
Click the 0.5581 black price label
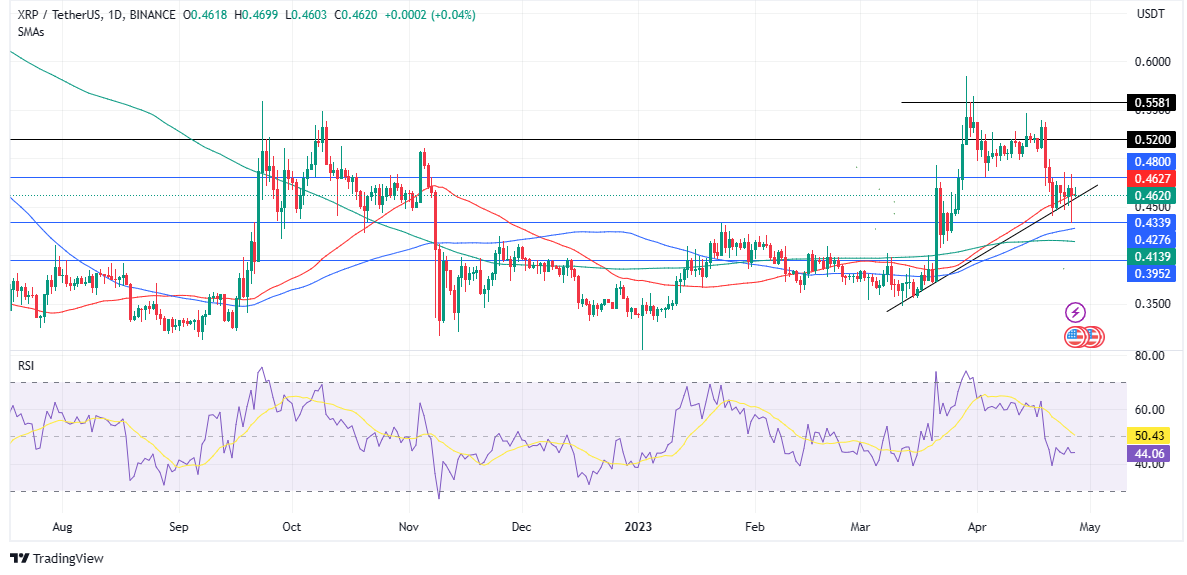[x=1151, y=102]
